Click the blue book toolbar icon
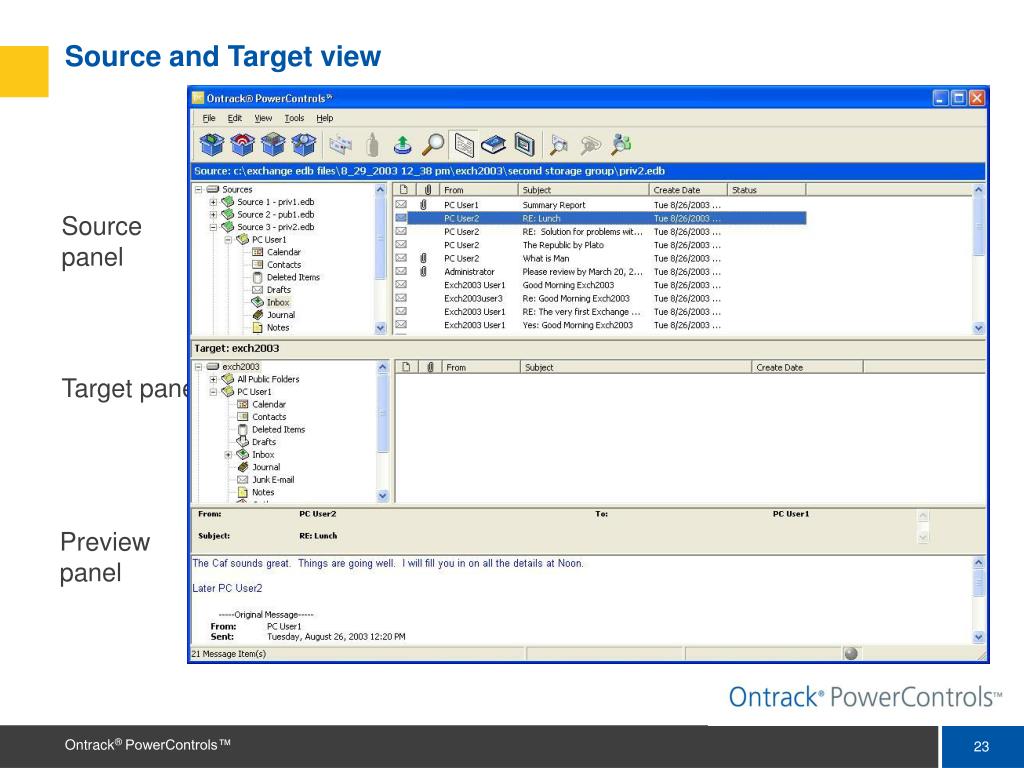The height and width of the screenshot is (768, 1024). [494, 144]
